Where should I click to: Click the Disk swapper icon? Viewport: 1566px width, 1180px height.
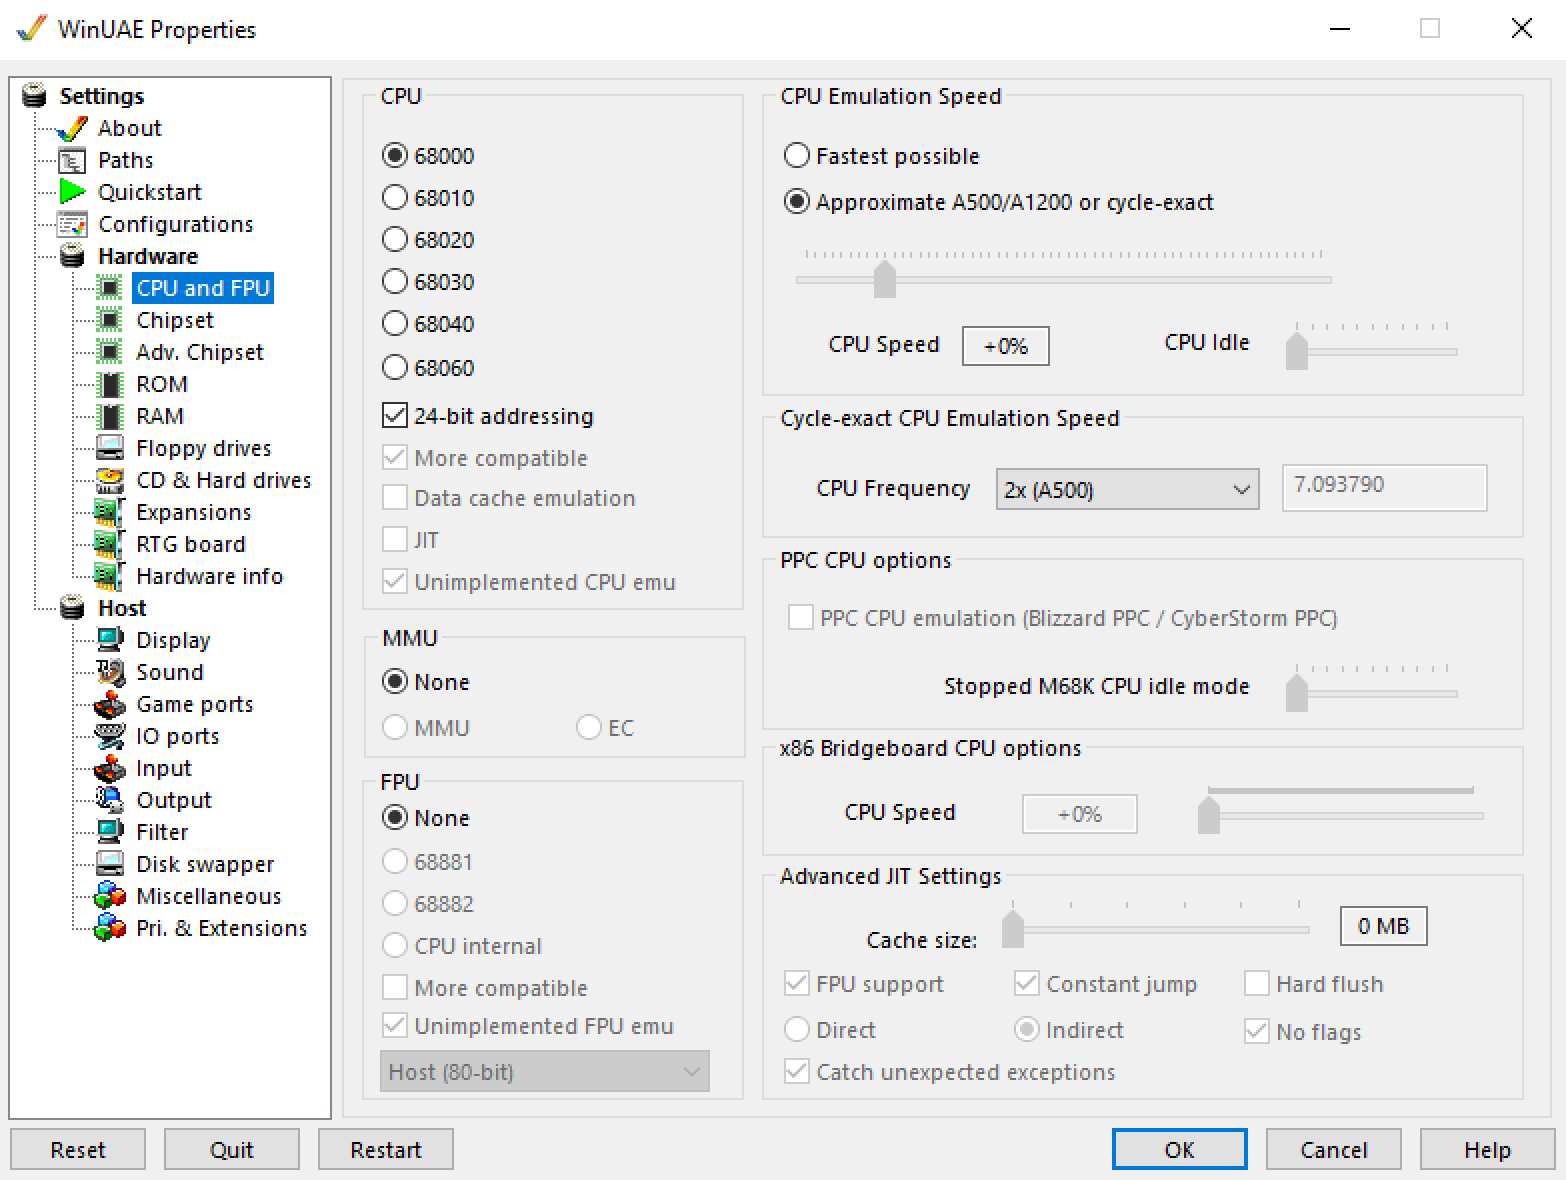click(x=110, y=864)
